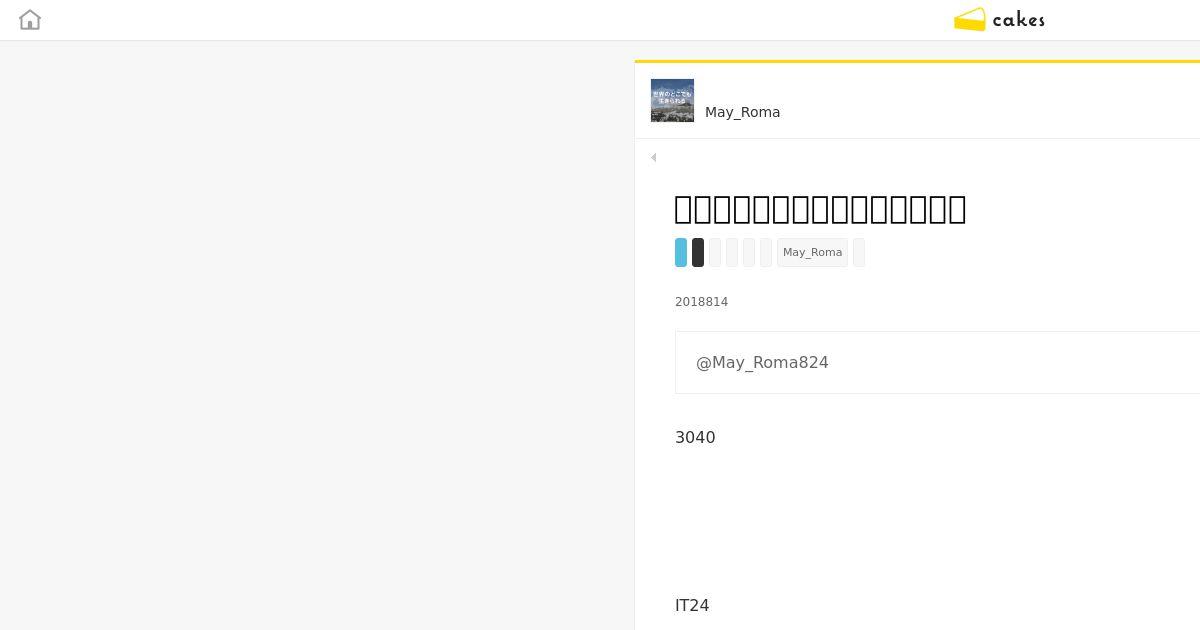Click gray tag chip just before May_Roma tag
Screen dimensions: 1200x630
point(766,252)
